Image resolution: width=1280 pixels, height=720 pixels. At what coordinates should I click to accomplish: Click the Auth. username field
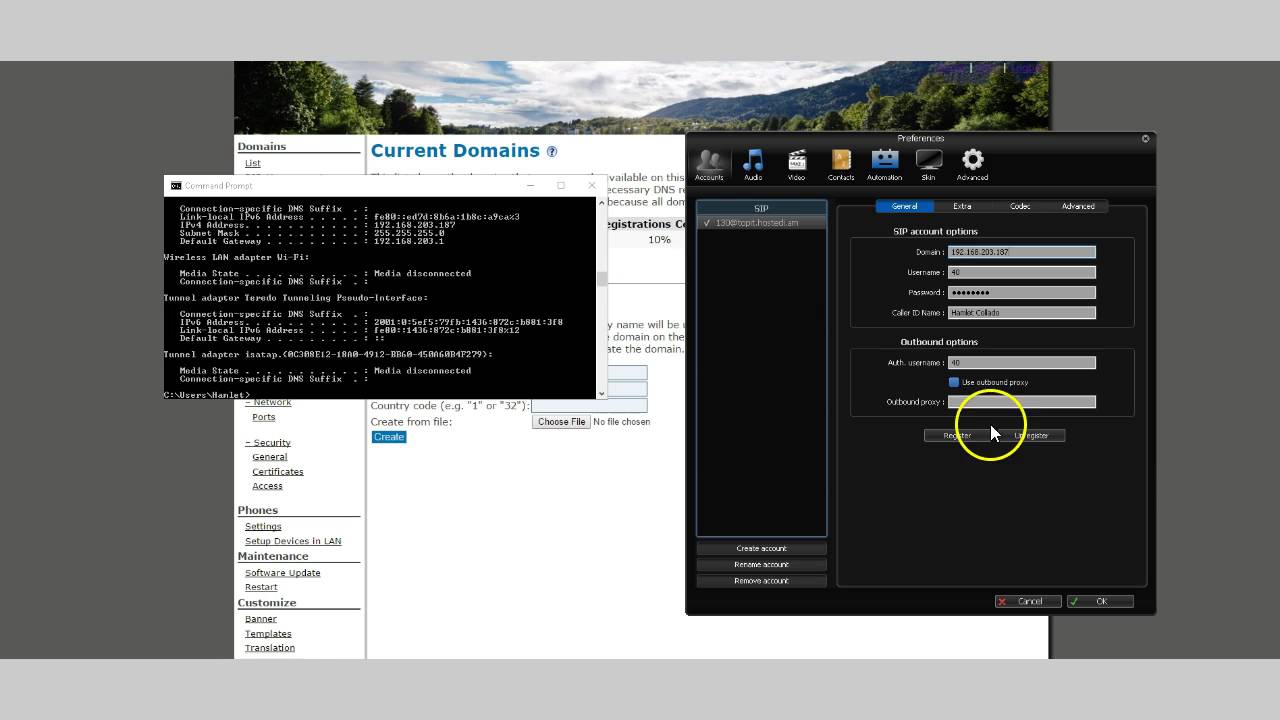[1021, 362]
